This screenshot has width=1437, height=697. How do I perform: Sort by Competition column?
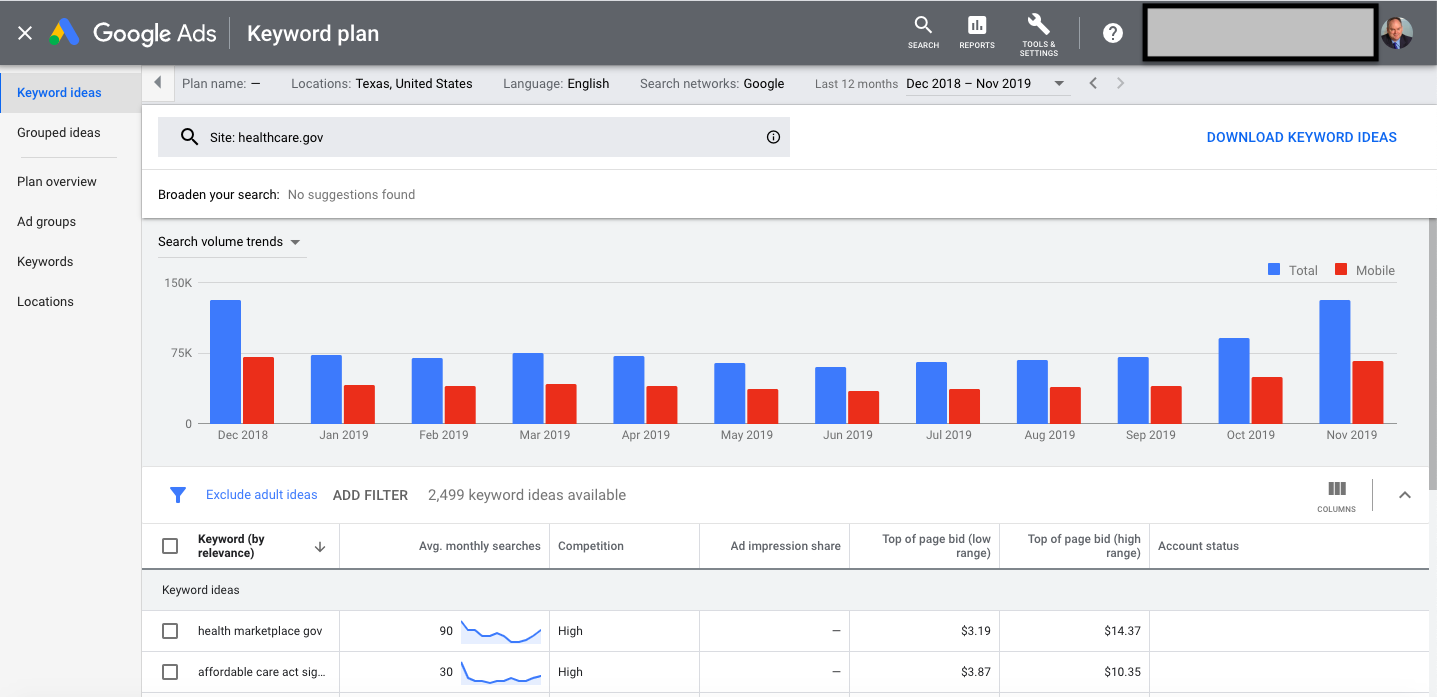tap(591, 546)
